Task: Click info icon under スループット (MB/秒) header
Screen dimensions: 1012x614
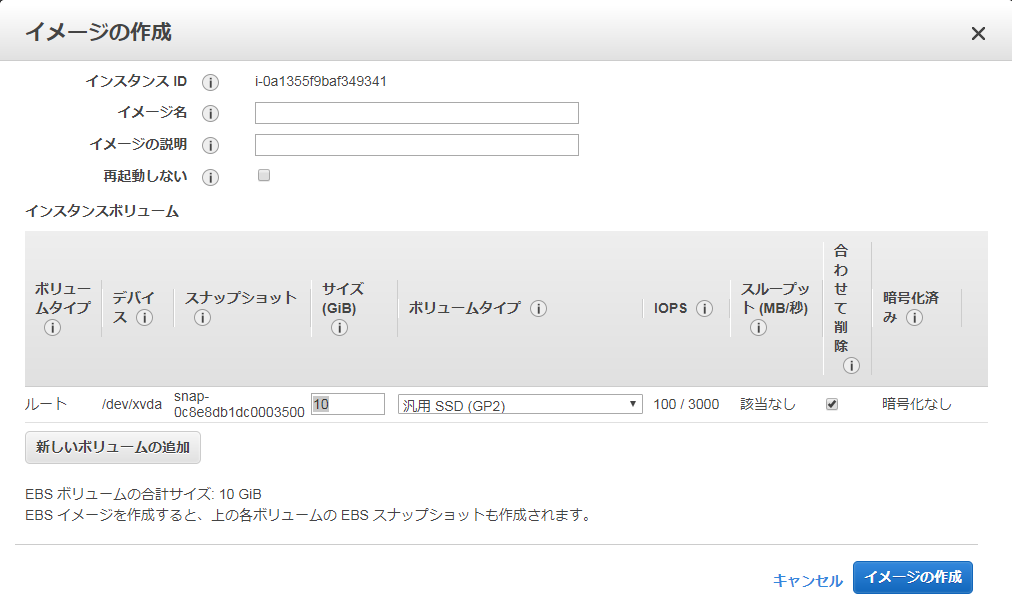Action: [758, 328]
